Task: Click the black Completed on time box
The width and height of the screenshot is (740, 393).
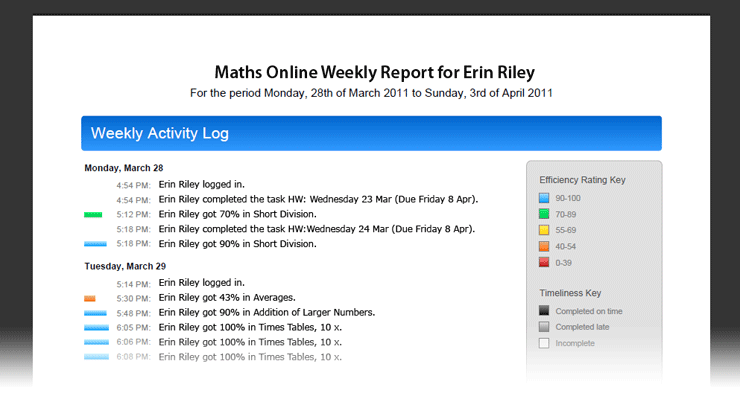Action: (x=544, y=310)
